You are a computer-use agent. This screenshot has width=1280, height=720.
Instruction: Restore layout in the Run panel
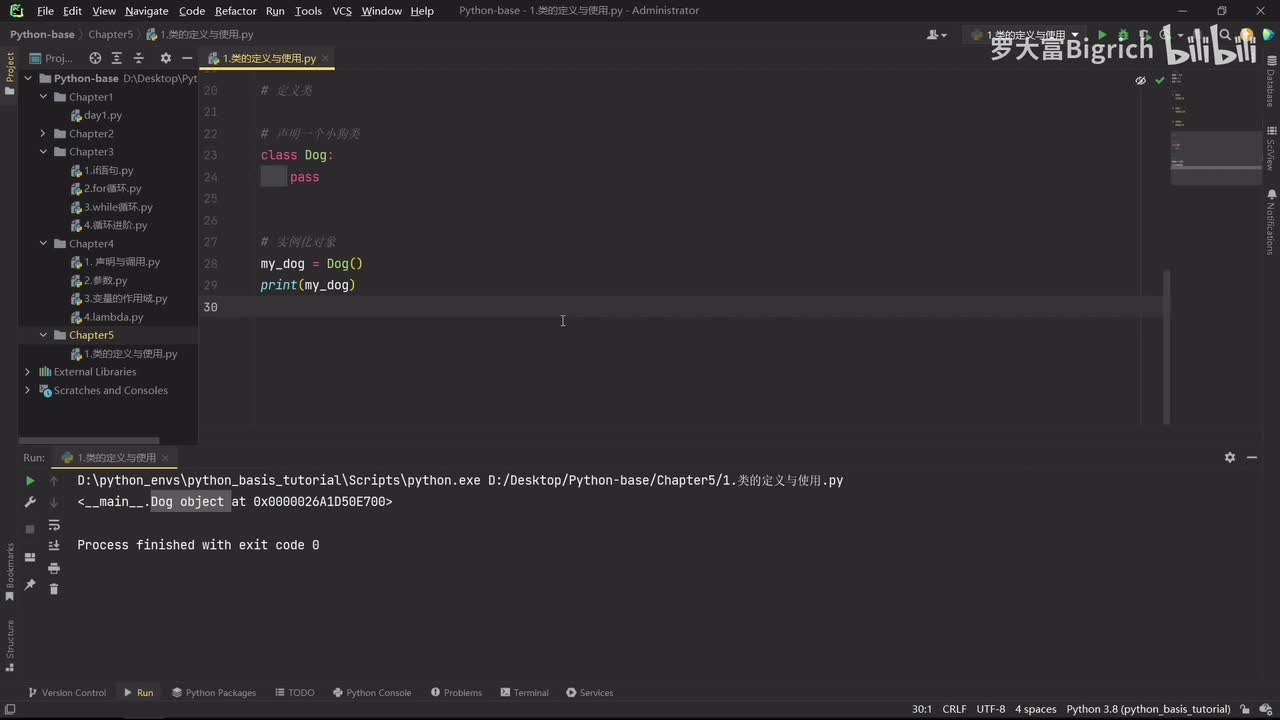pyautogui.click(x=30, y=558)
